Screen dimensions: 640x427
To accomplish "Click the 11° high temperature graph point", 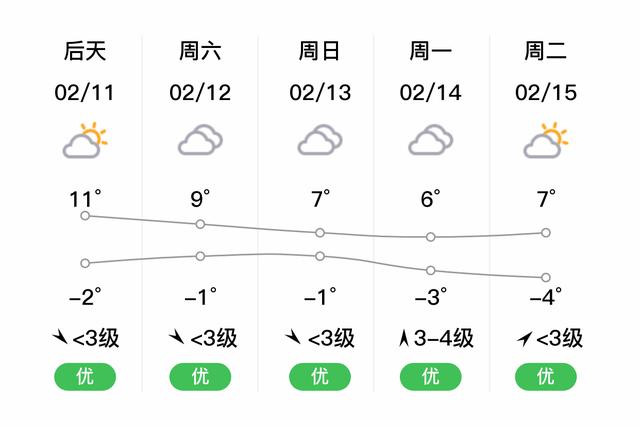I will pos(85,216).
